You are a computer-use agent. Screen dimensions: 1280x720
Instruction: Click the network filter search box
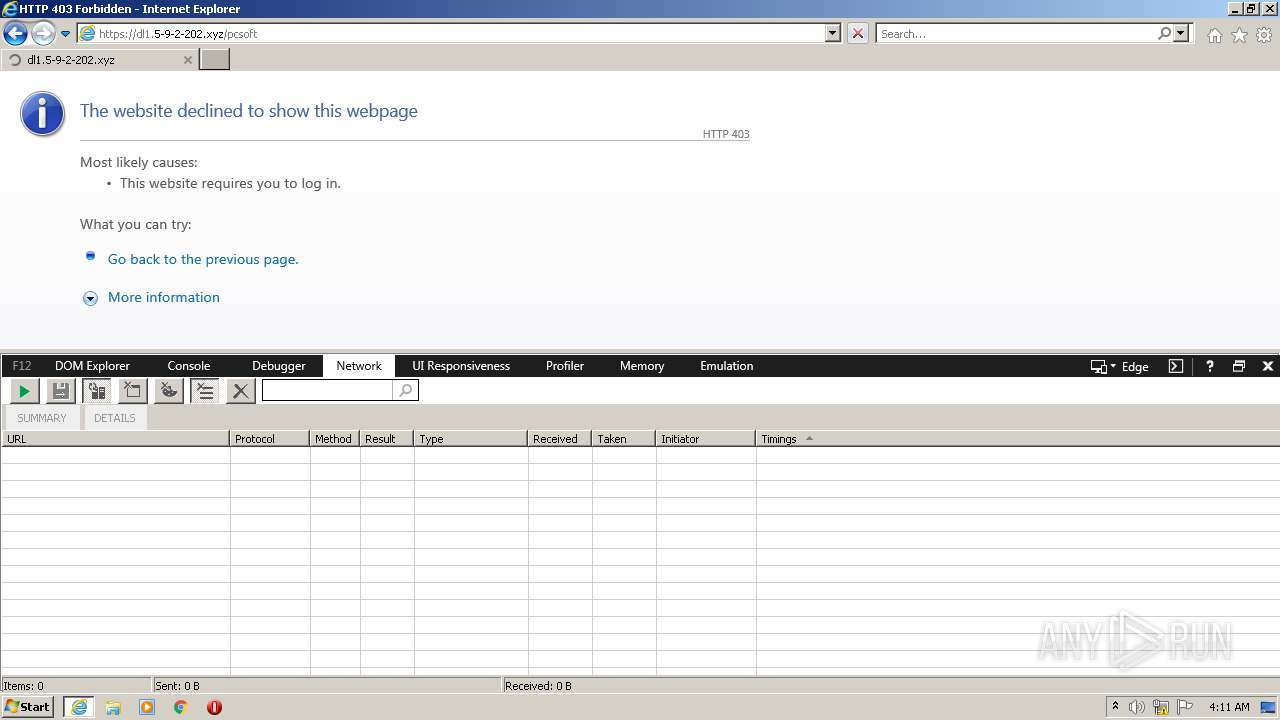(328, 391)
